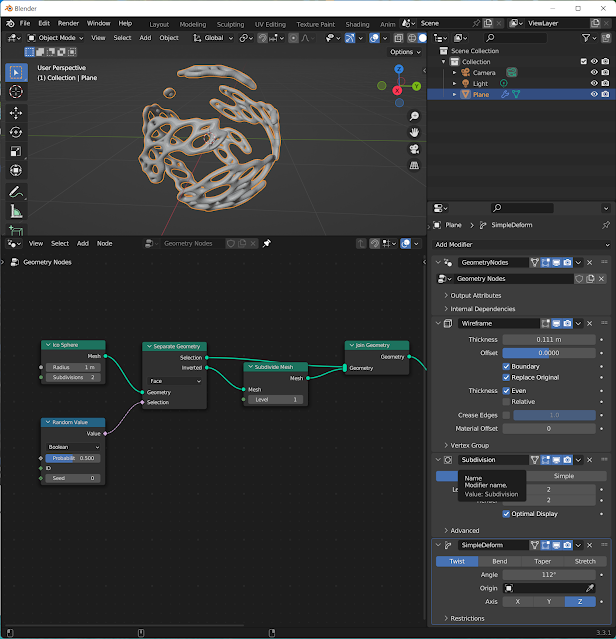Select the Bend deform method

point(499,561)
